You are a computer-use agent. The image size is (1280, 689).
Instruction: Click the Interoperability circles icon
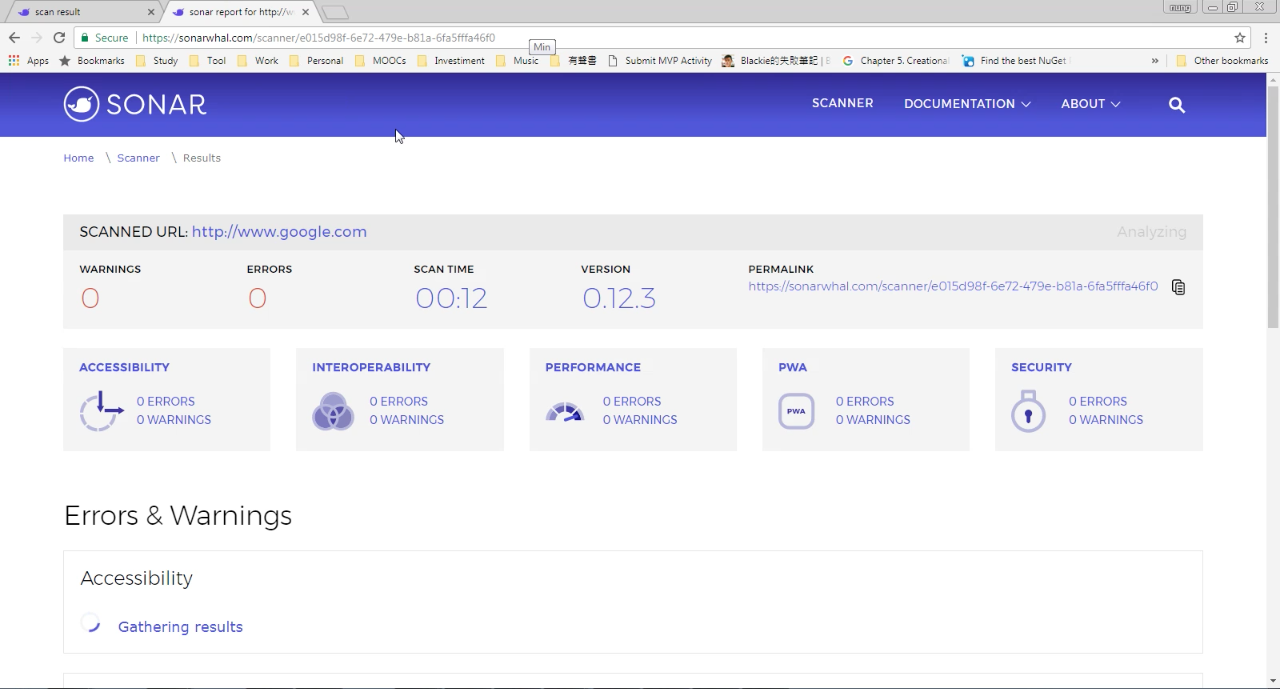[333, 410]
